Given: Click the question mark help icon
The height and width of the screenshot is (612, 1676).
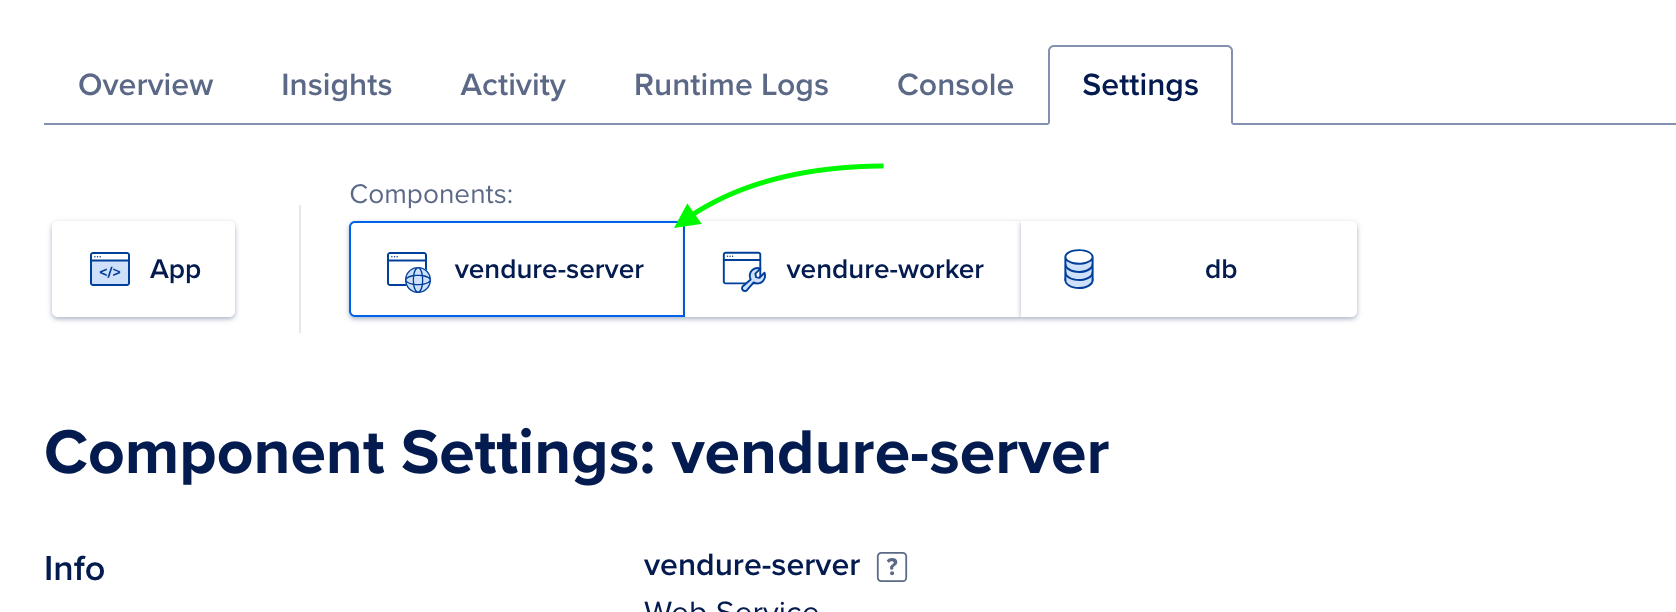Looking at the screenshot, I should [892, 567].
